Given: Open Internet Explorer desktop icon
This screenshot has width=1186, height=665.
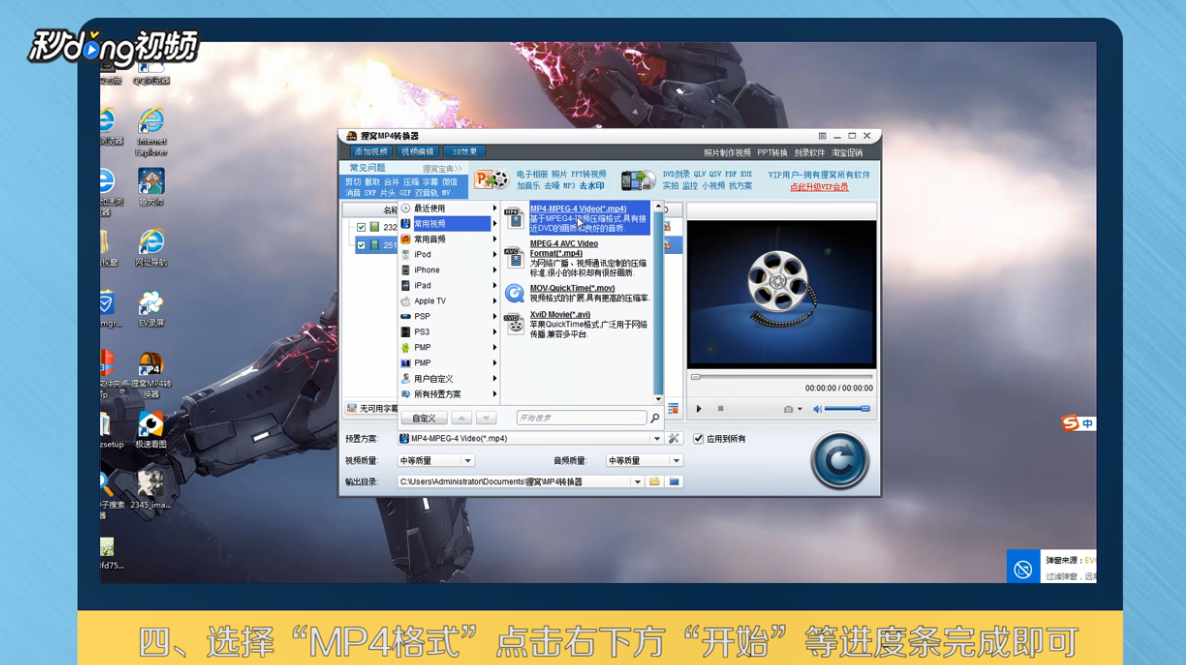Looking at the screenshot, I should (151, 132).
